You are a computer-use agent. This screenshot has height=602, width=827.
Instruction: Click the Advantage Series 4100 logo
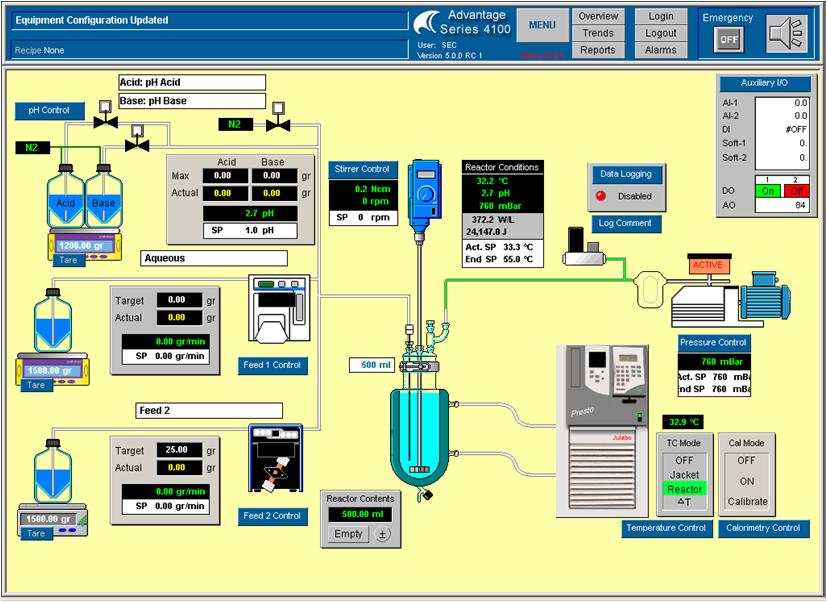point(462,23)
